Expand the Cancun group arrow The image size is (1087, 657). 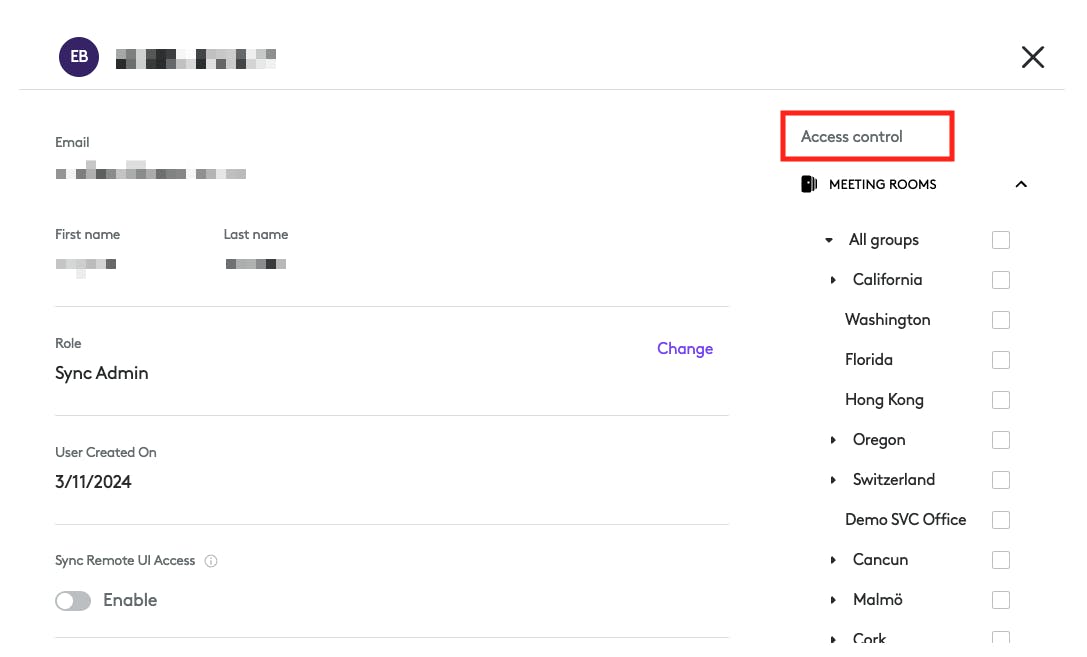(833, 560)
